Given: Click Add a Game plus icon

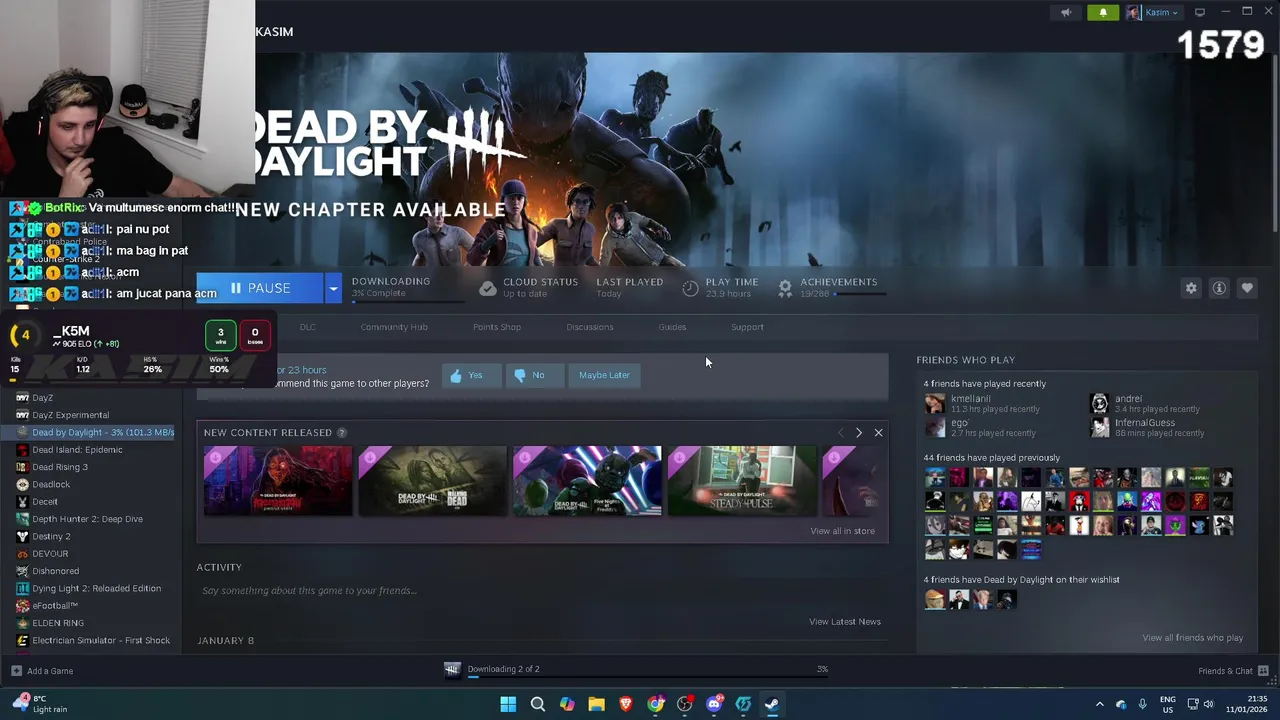Looking at the screenshot, I should pos(16,671).
